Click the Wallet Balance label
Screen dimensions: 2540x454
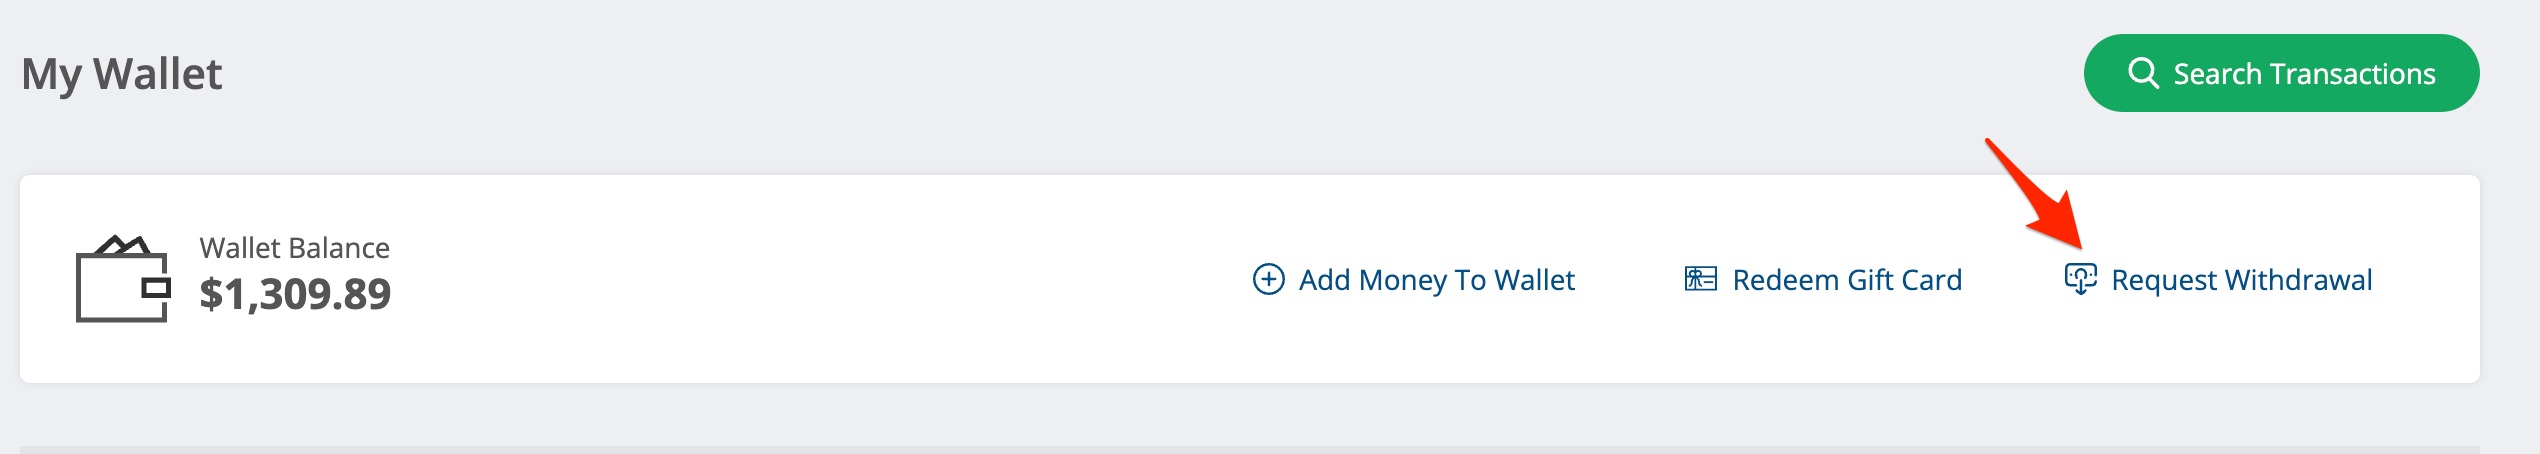(294, 248)
